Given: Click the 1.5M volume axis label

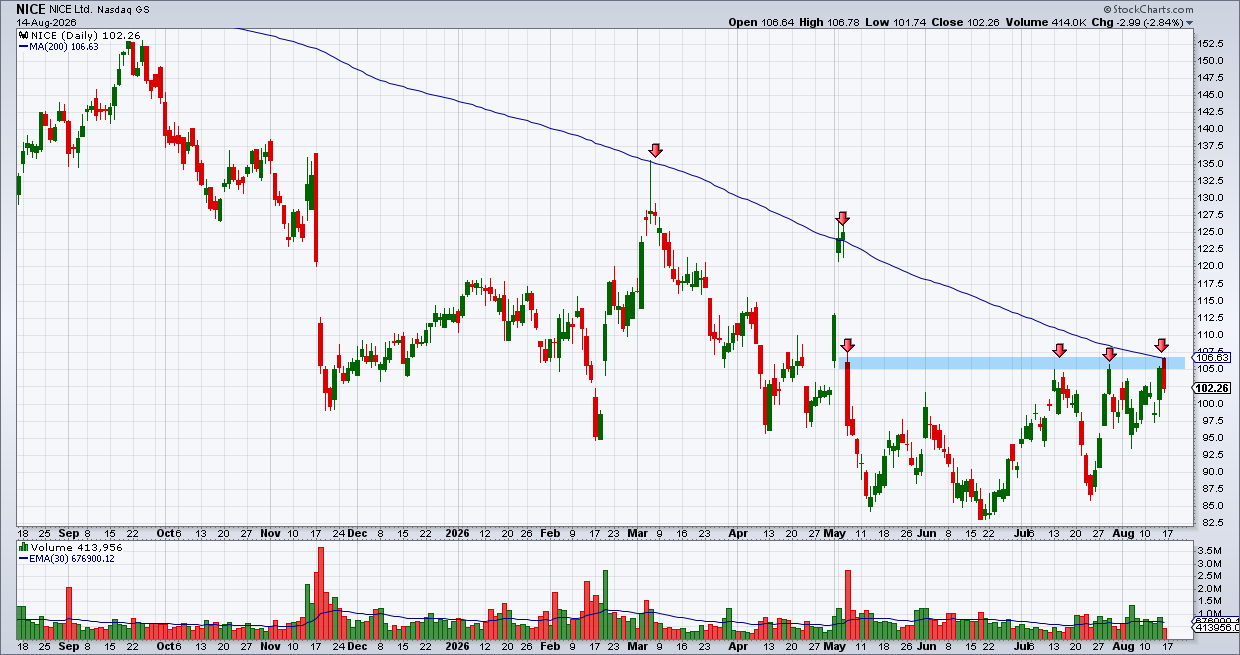Looking at the screenshot, I should click(1208, 601).
